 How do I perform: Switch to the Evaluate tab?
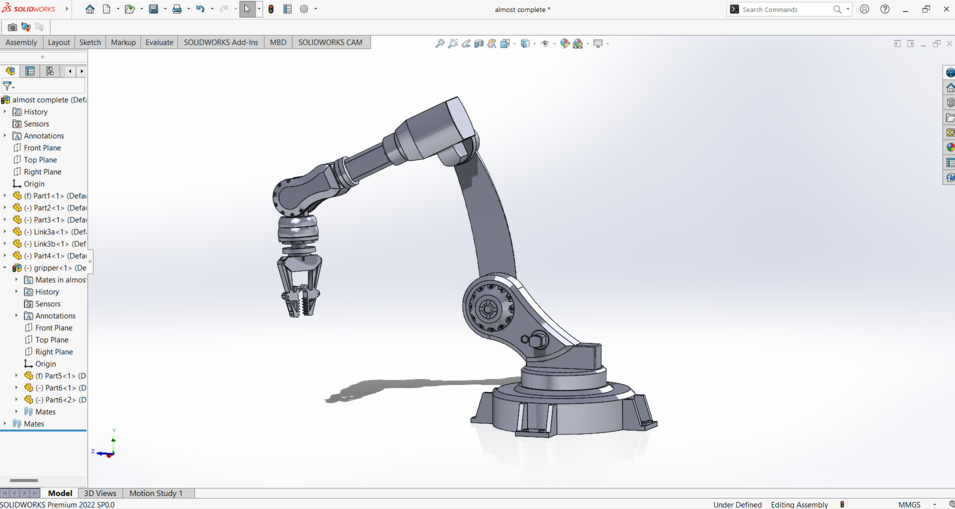click(159, 42)
